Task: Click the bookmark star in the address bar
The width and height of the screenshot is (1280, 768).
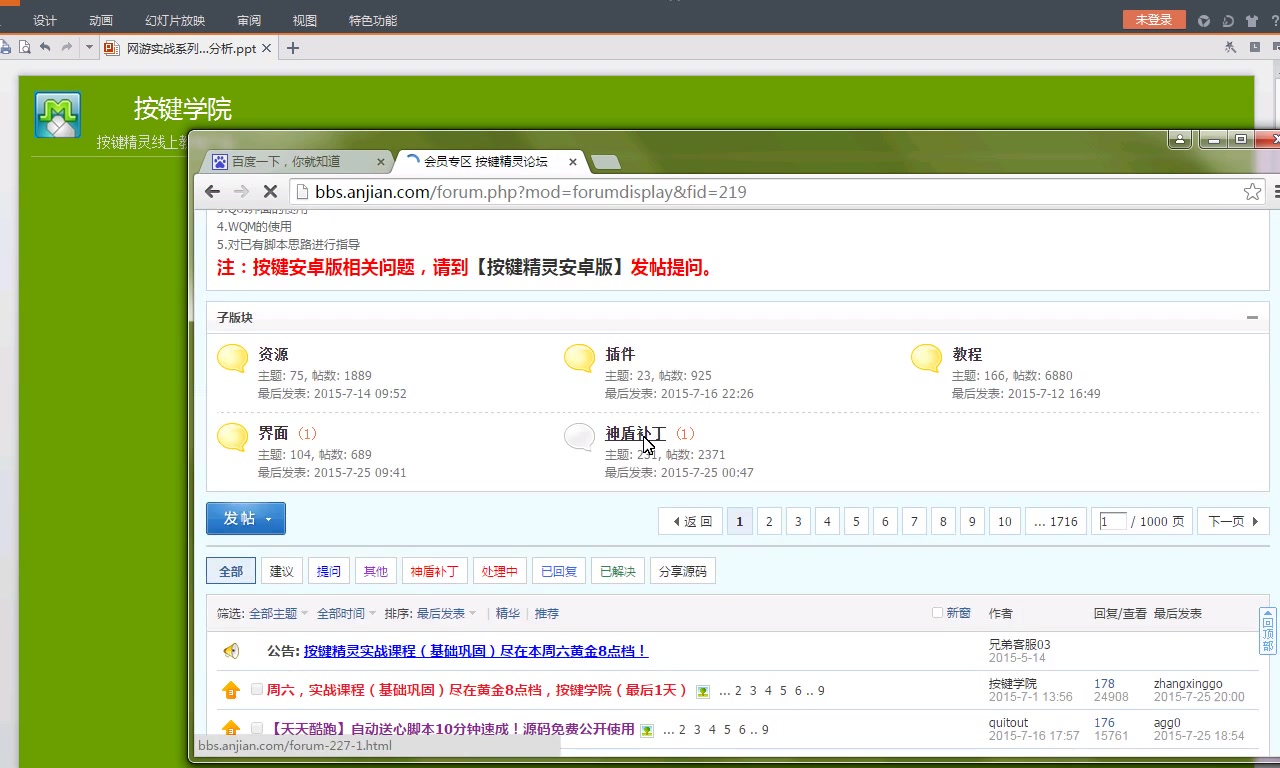Action: click(1251, 191)
